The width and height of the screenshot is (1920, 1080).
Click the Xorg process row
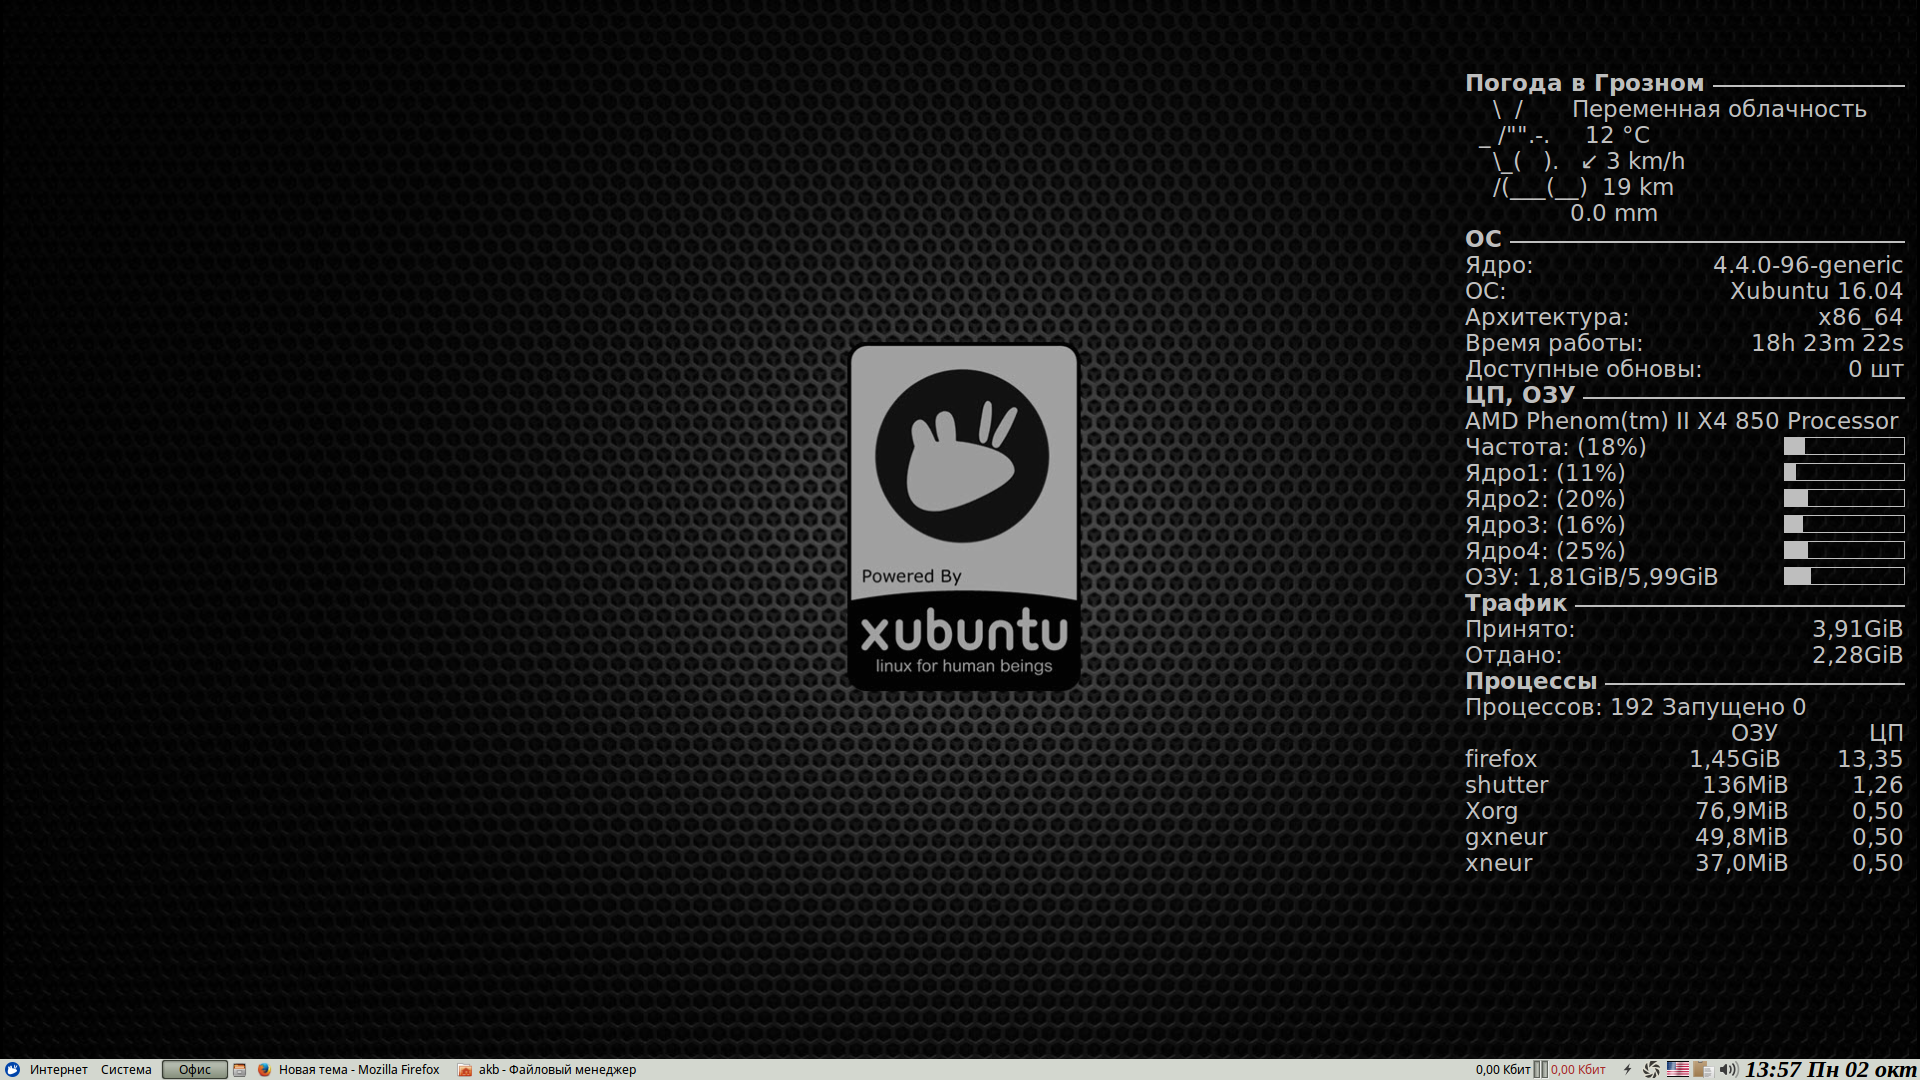point(1684,811)
